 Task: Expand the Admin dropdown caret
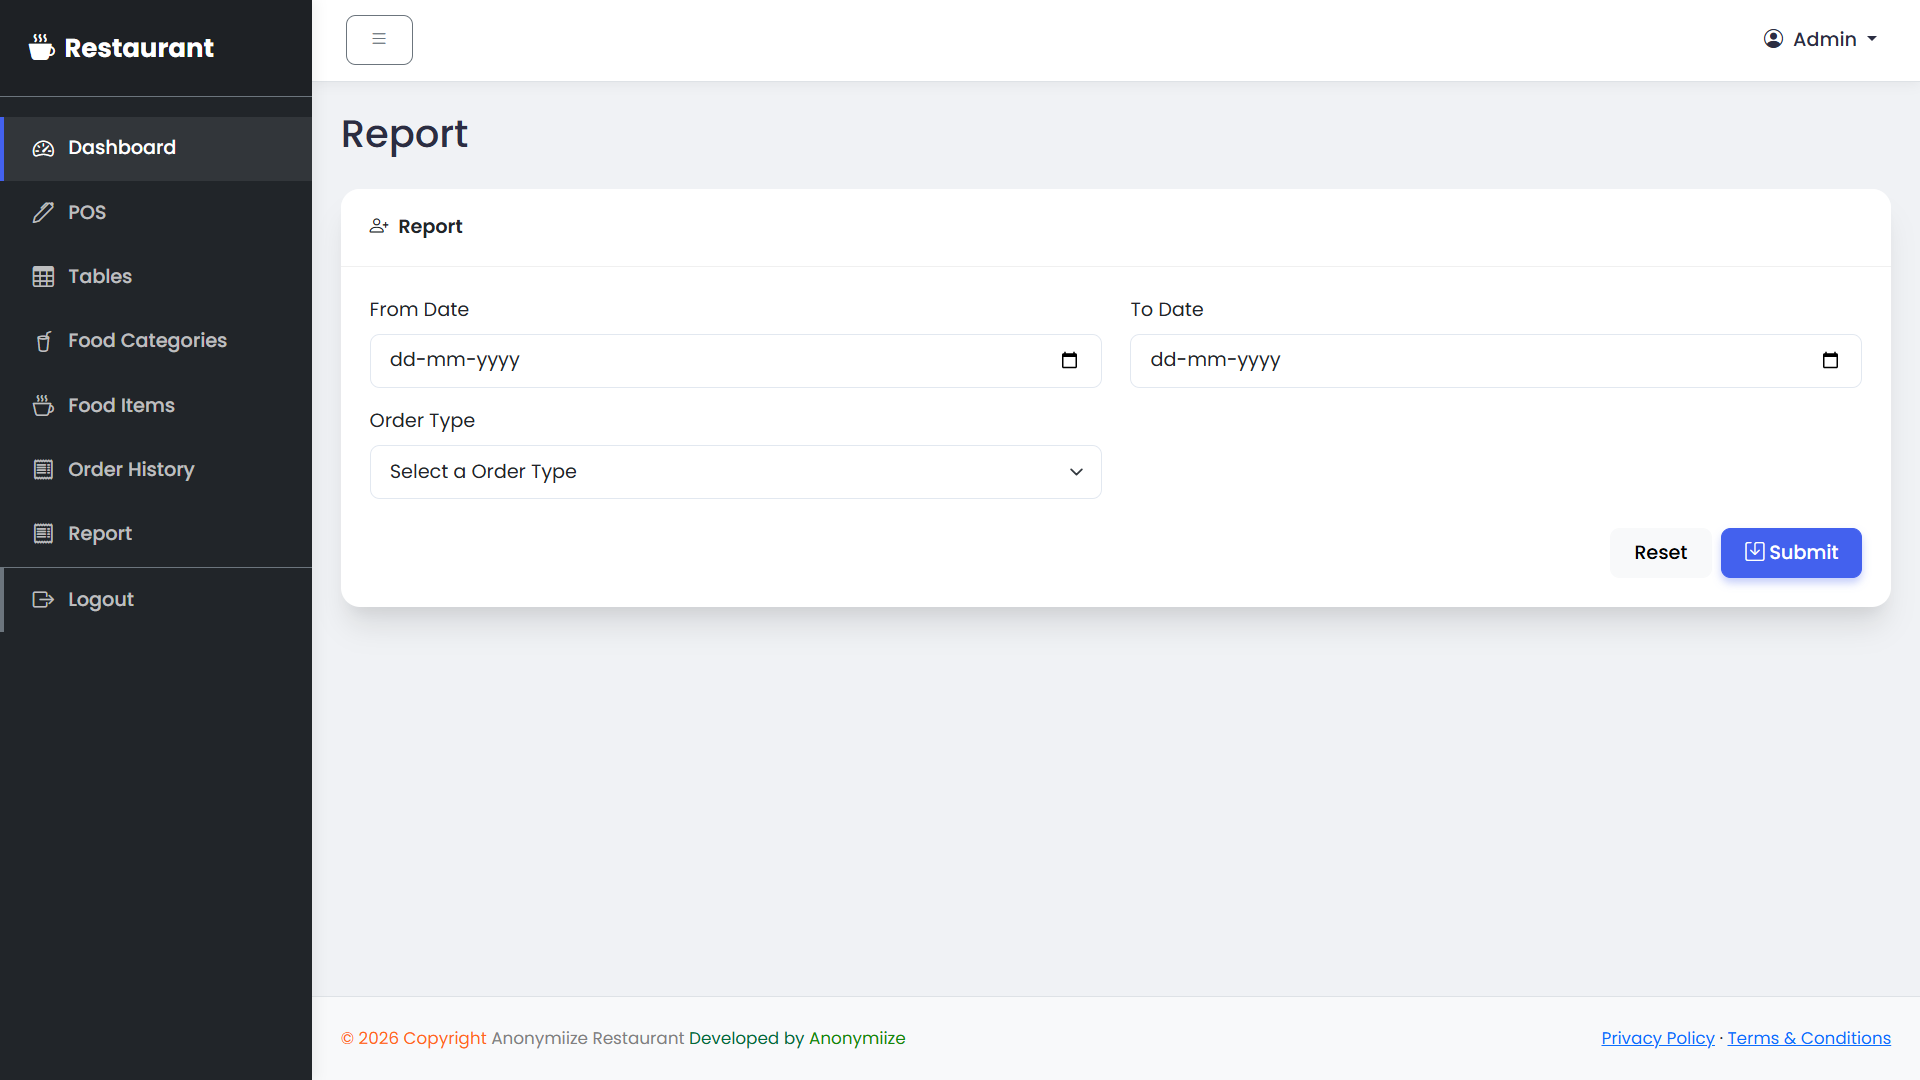(1872, 39)
